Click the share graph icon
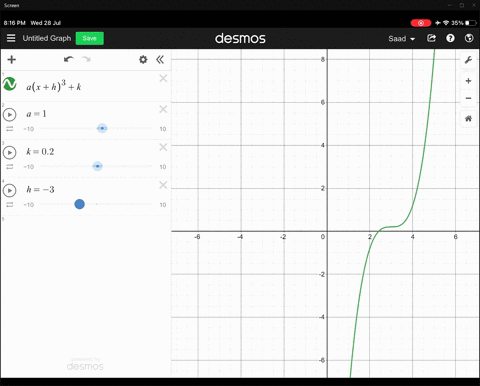480x386 pixels. pyautogui.click(x=431, y=38)
